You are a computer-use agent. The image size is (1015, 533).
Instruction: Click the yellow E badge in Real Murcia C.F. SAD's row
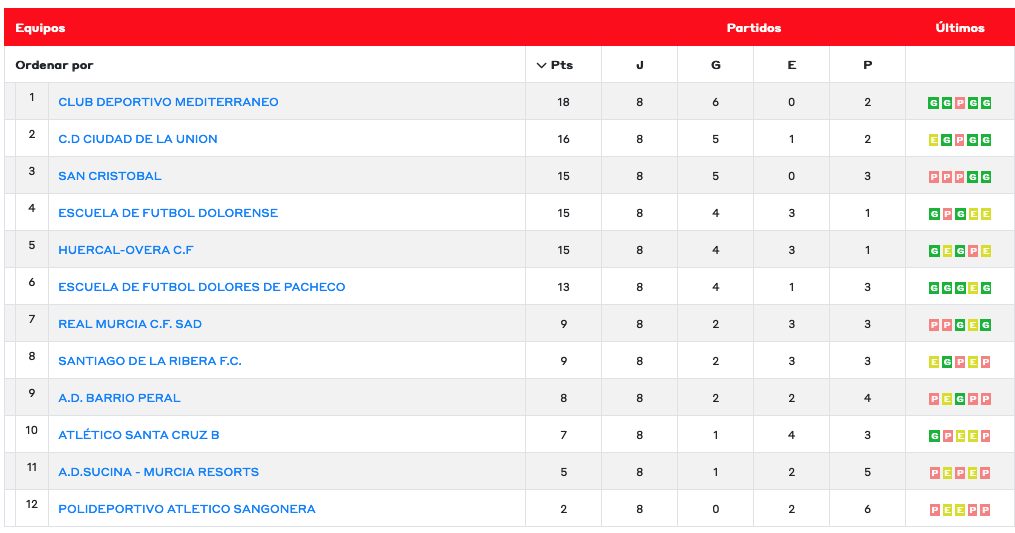pyautogui.click(x=972, y=325)
